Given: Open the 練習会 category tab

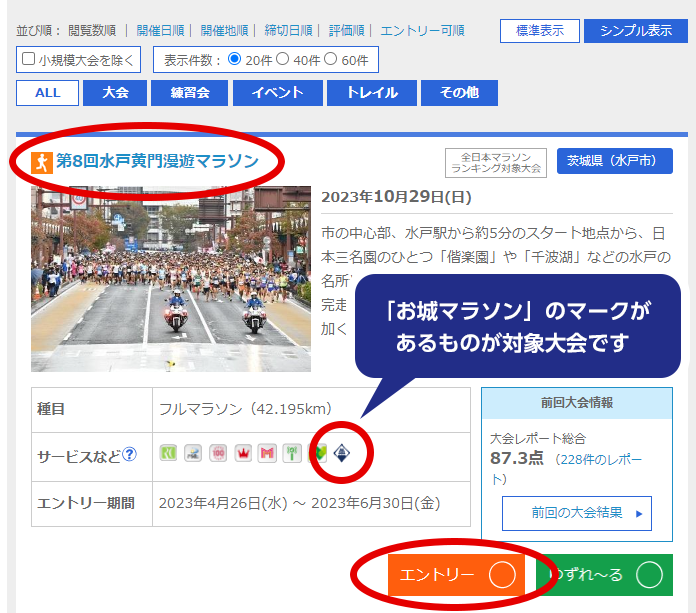Looking at the screenshot, I should (x=190, y=93).
